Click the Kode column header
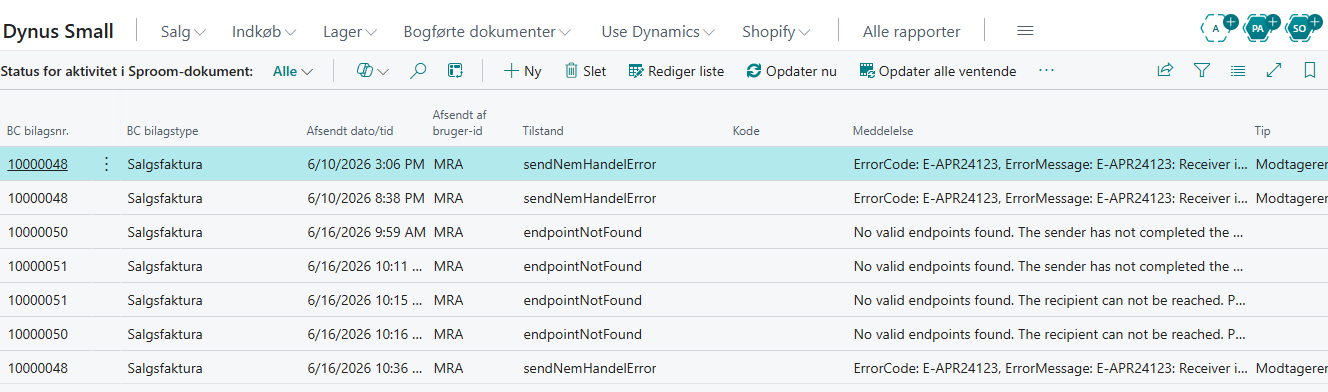Viewport: 1328px width, 392px height. [746, 131]
